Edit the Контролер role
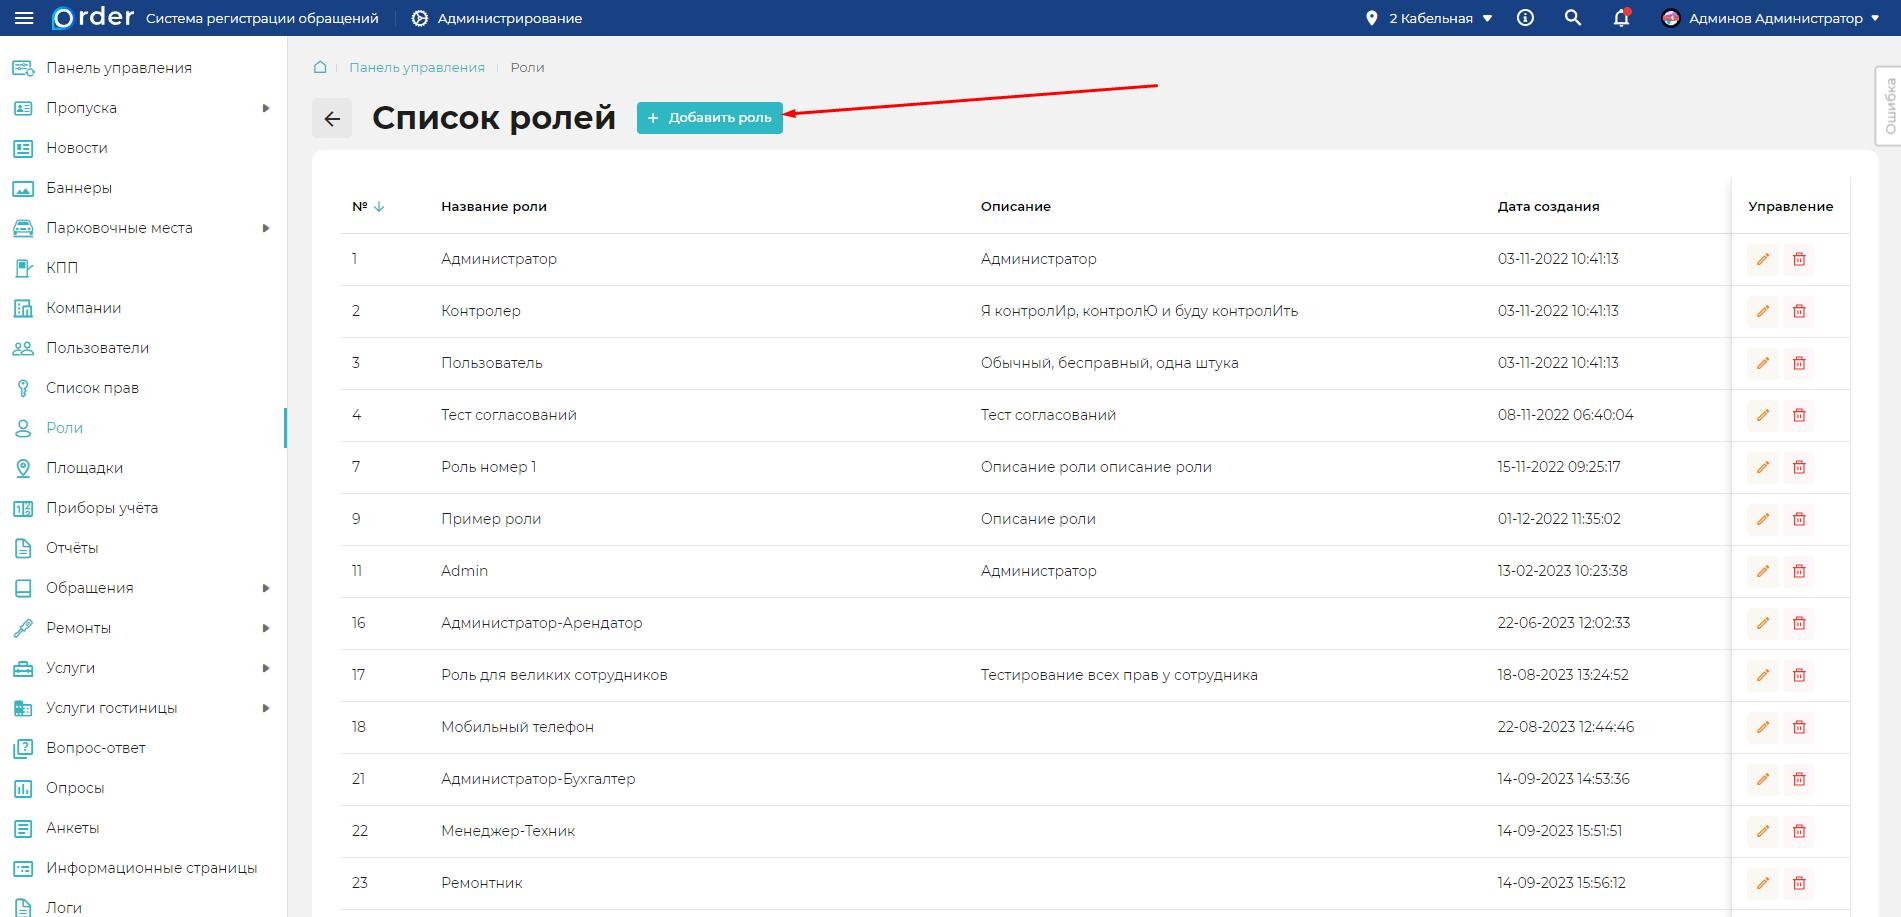 click(1762, 311)
